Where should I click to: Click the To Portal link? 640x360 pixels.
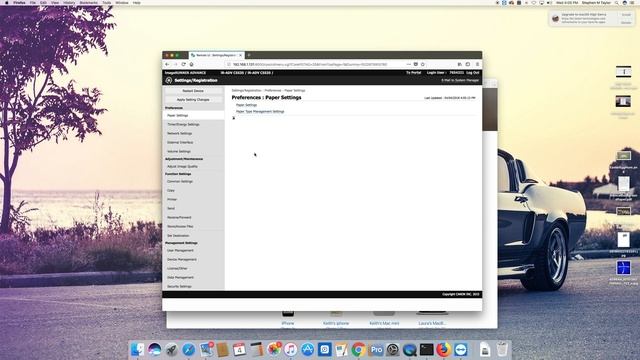click(413, 73)
